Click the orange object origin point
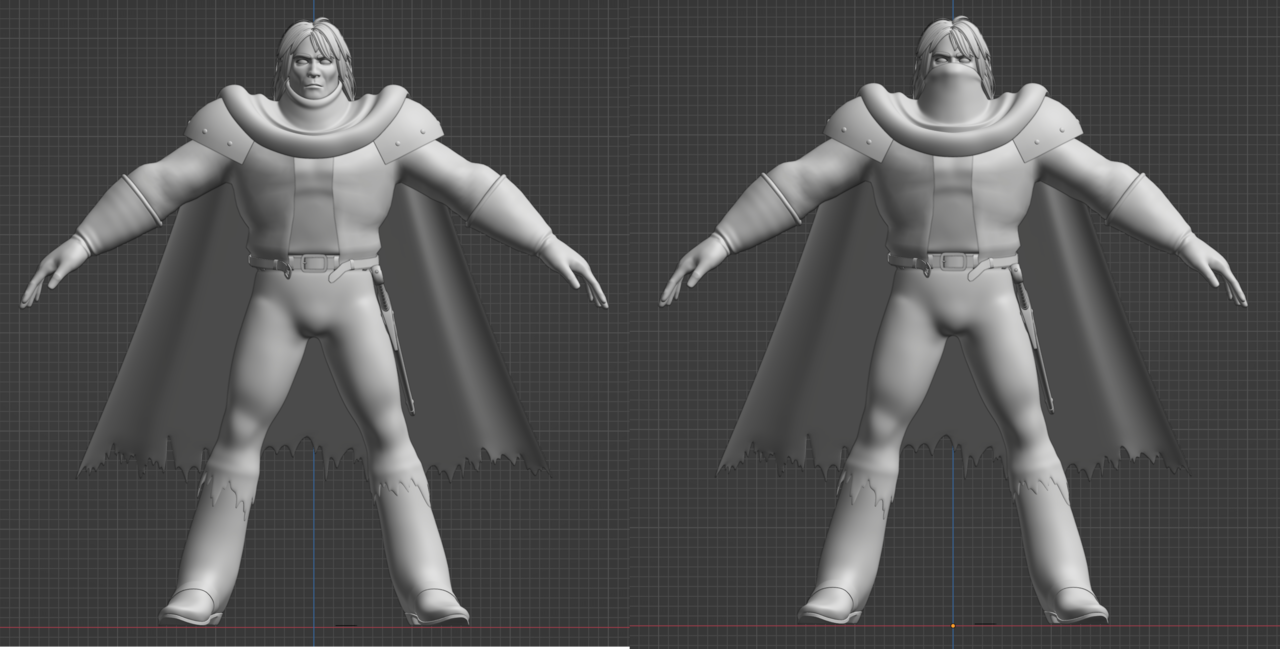The width and height of the screenshot is (1280, 649). tap(953, 626)
